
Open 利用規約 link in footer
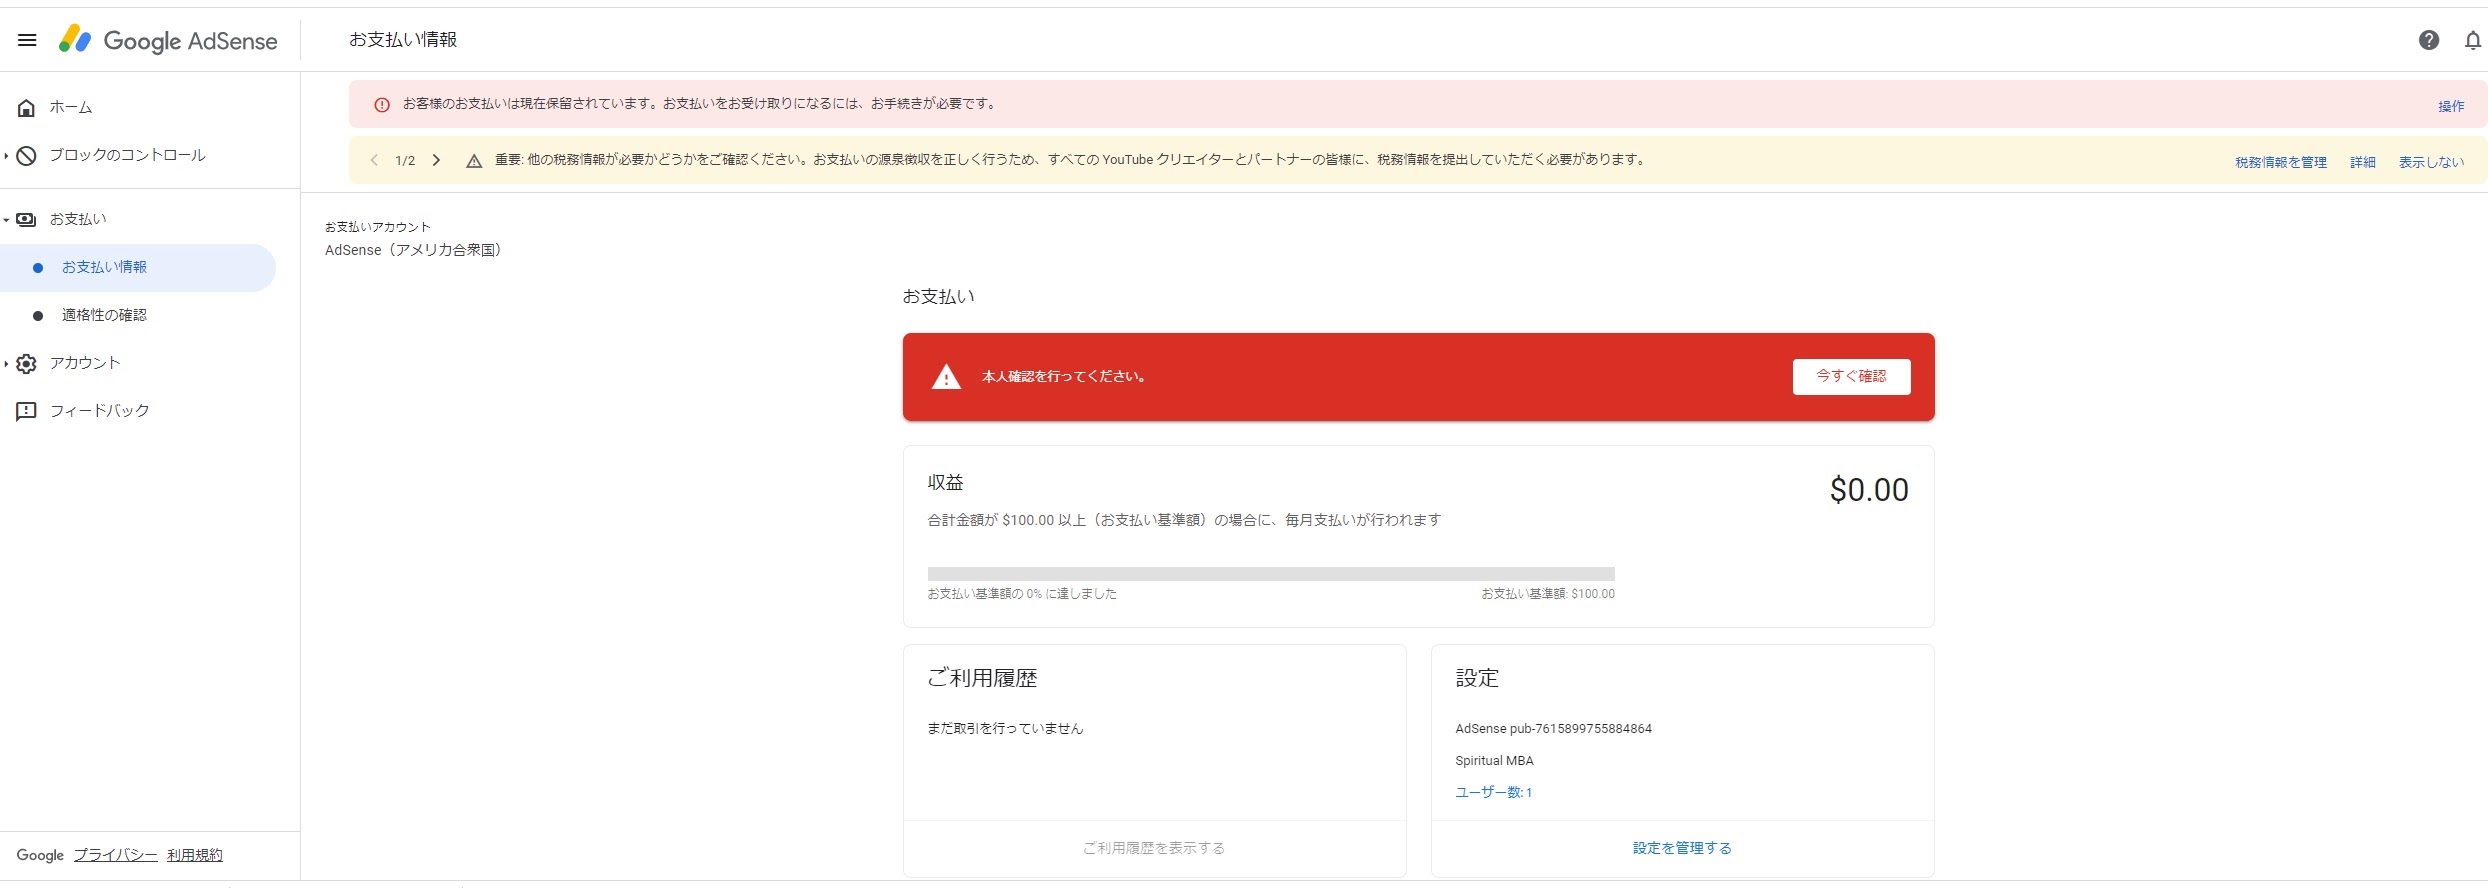195,855
